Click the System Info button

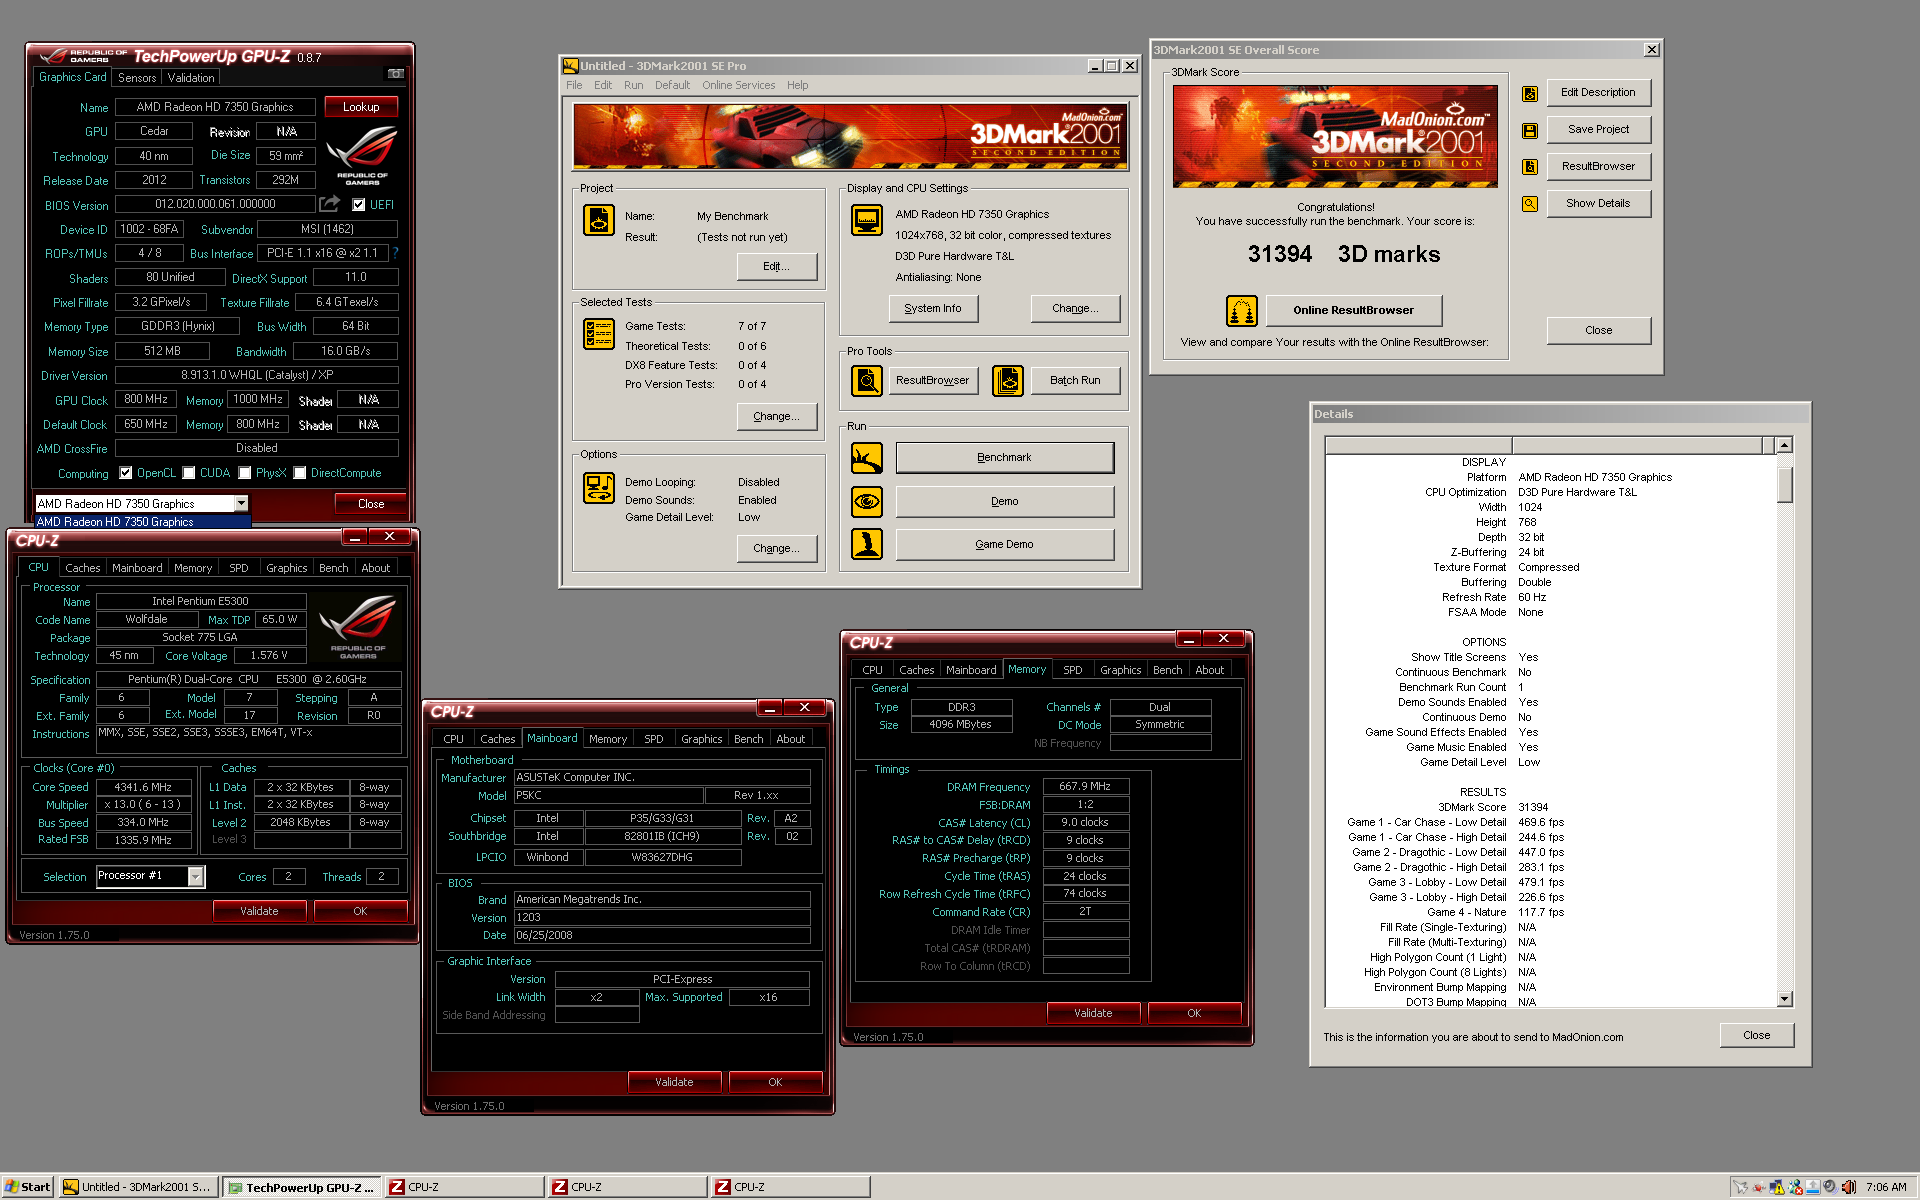[932, 308]
